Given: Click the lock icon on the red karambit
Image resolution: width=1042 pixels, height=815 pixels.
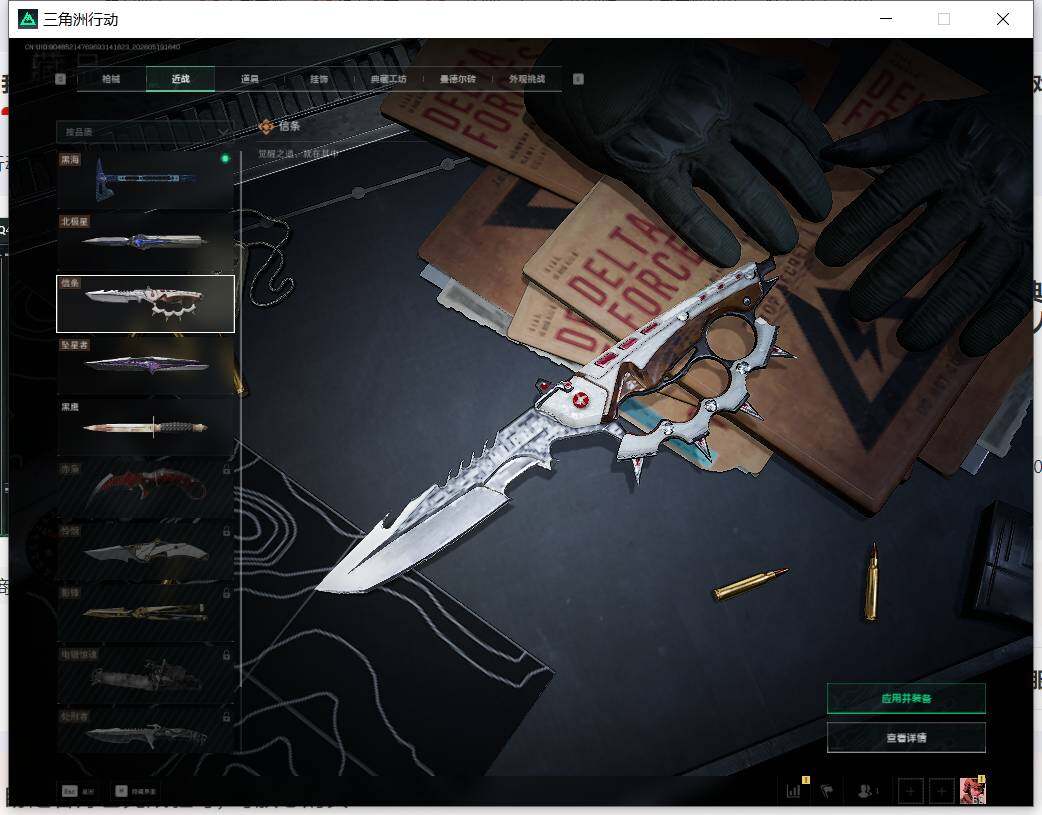Looking at the screenshot, I should [226, 470].
